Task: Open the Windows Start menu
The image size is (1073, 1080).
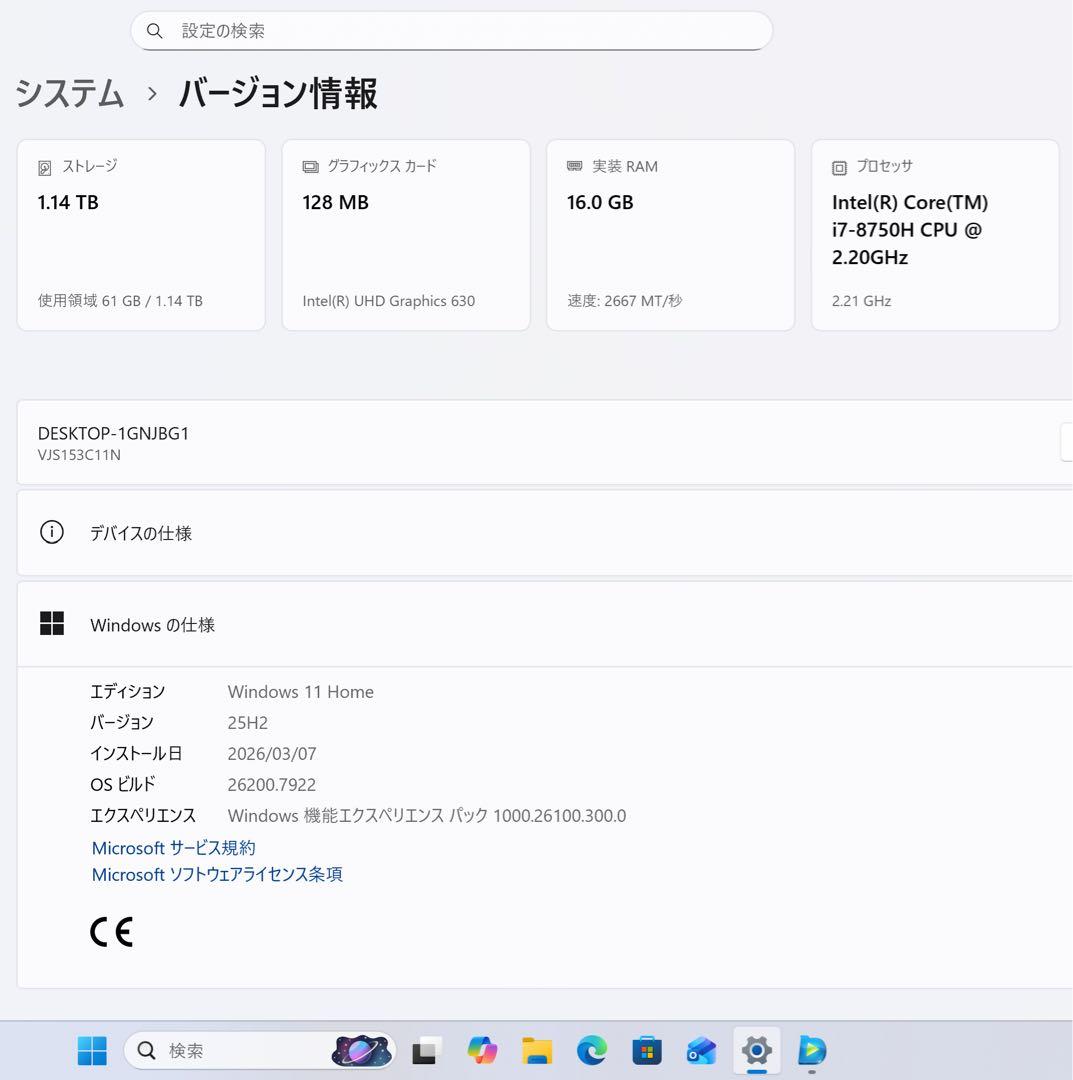Action: (x=92, y=1050)
